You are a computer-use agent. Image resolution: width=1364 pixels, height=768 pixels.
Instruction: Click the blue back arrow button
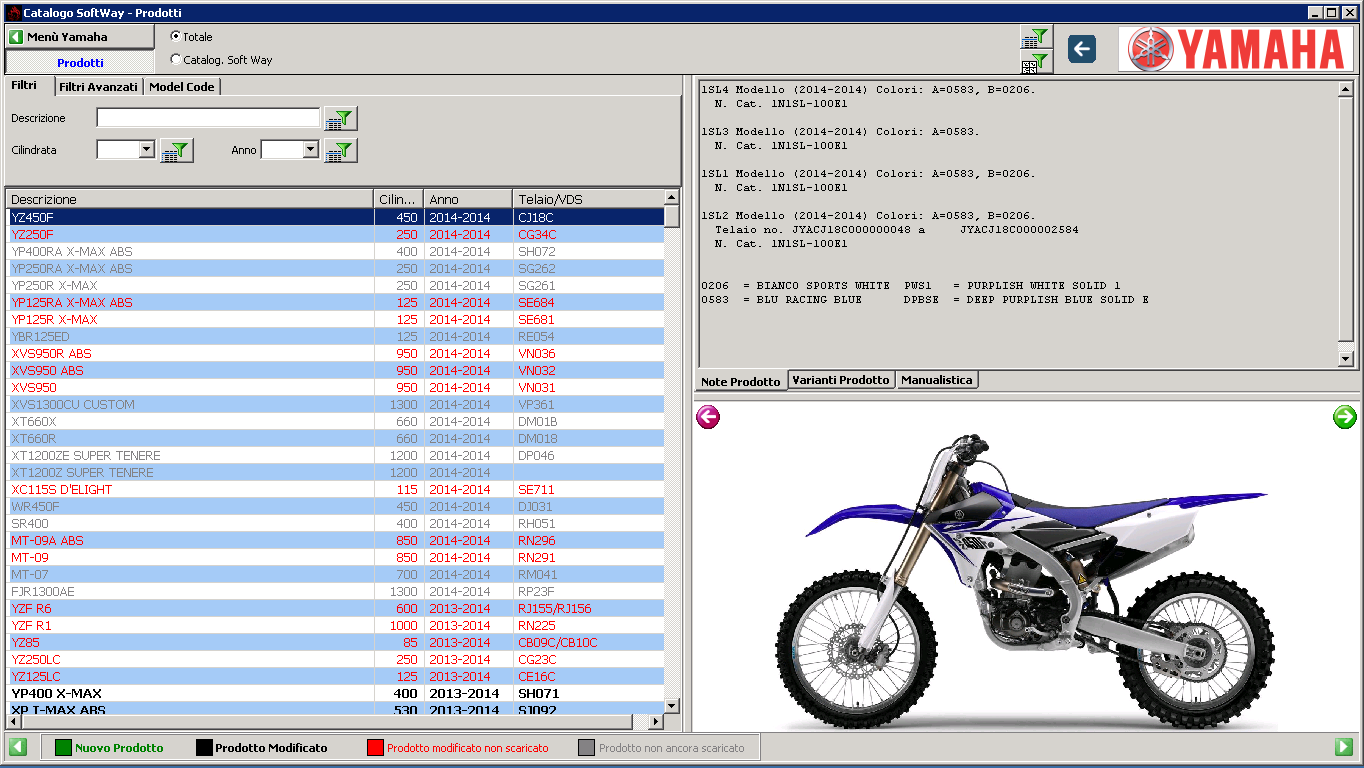[x=1081, y=49]
